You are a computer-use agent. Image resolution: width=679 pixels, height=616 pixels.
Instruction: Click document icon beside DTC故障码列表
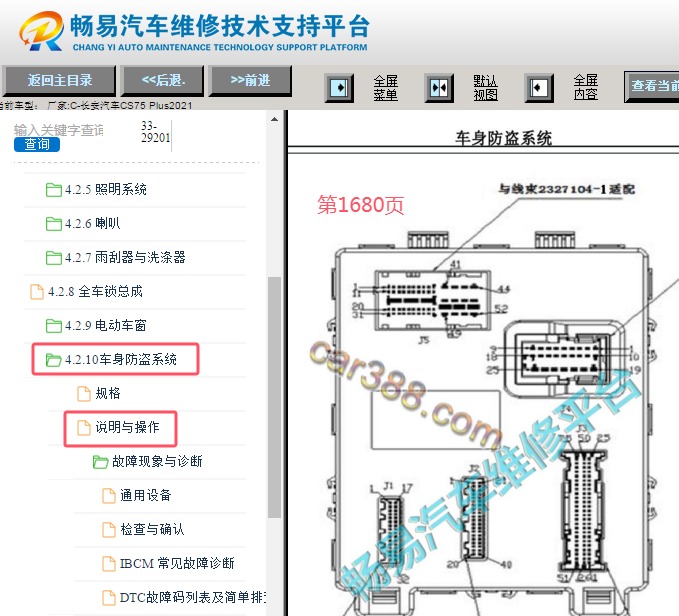109,597
